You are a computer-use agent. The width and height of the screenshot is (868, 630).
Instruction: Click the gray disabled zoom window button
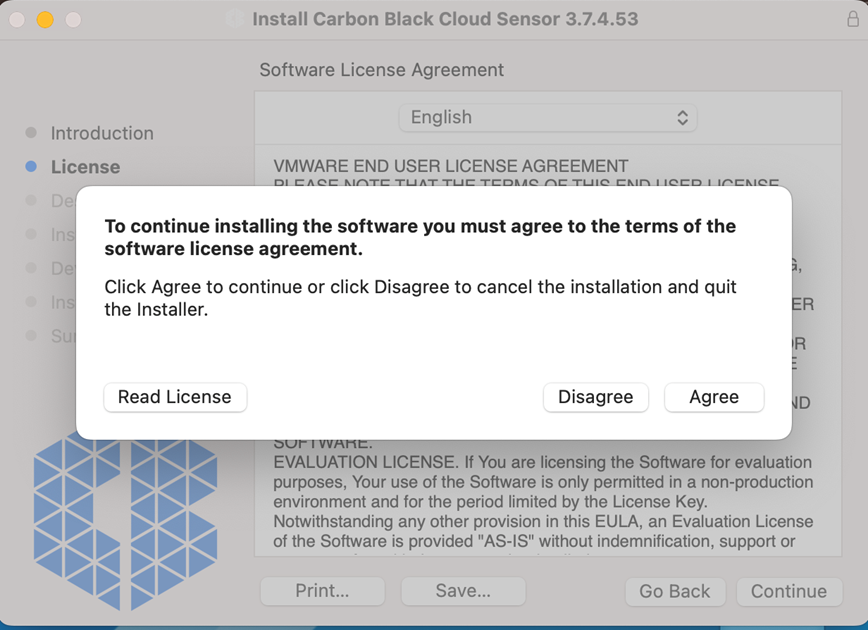coord(73,19)
